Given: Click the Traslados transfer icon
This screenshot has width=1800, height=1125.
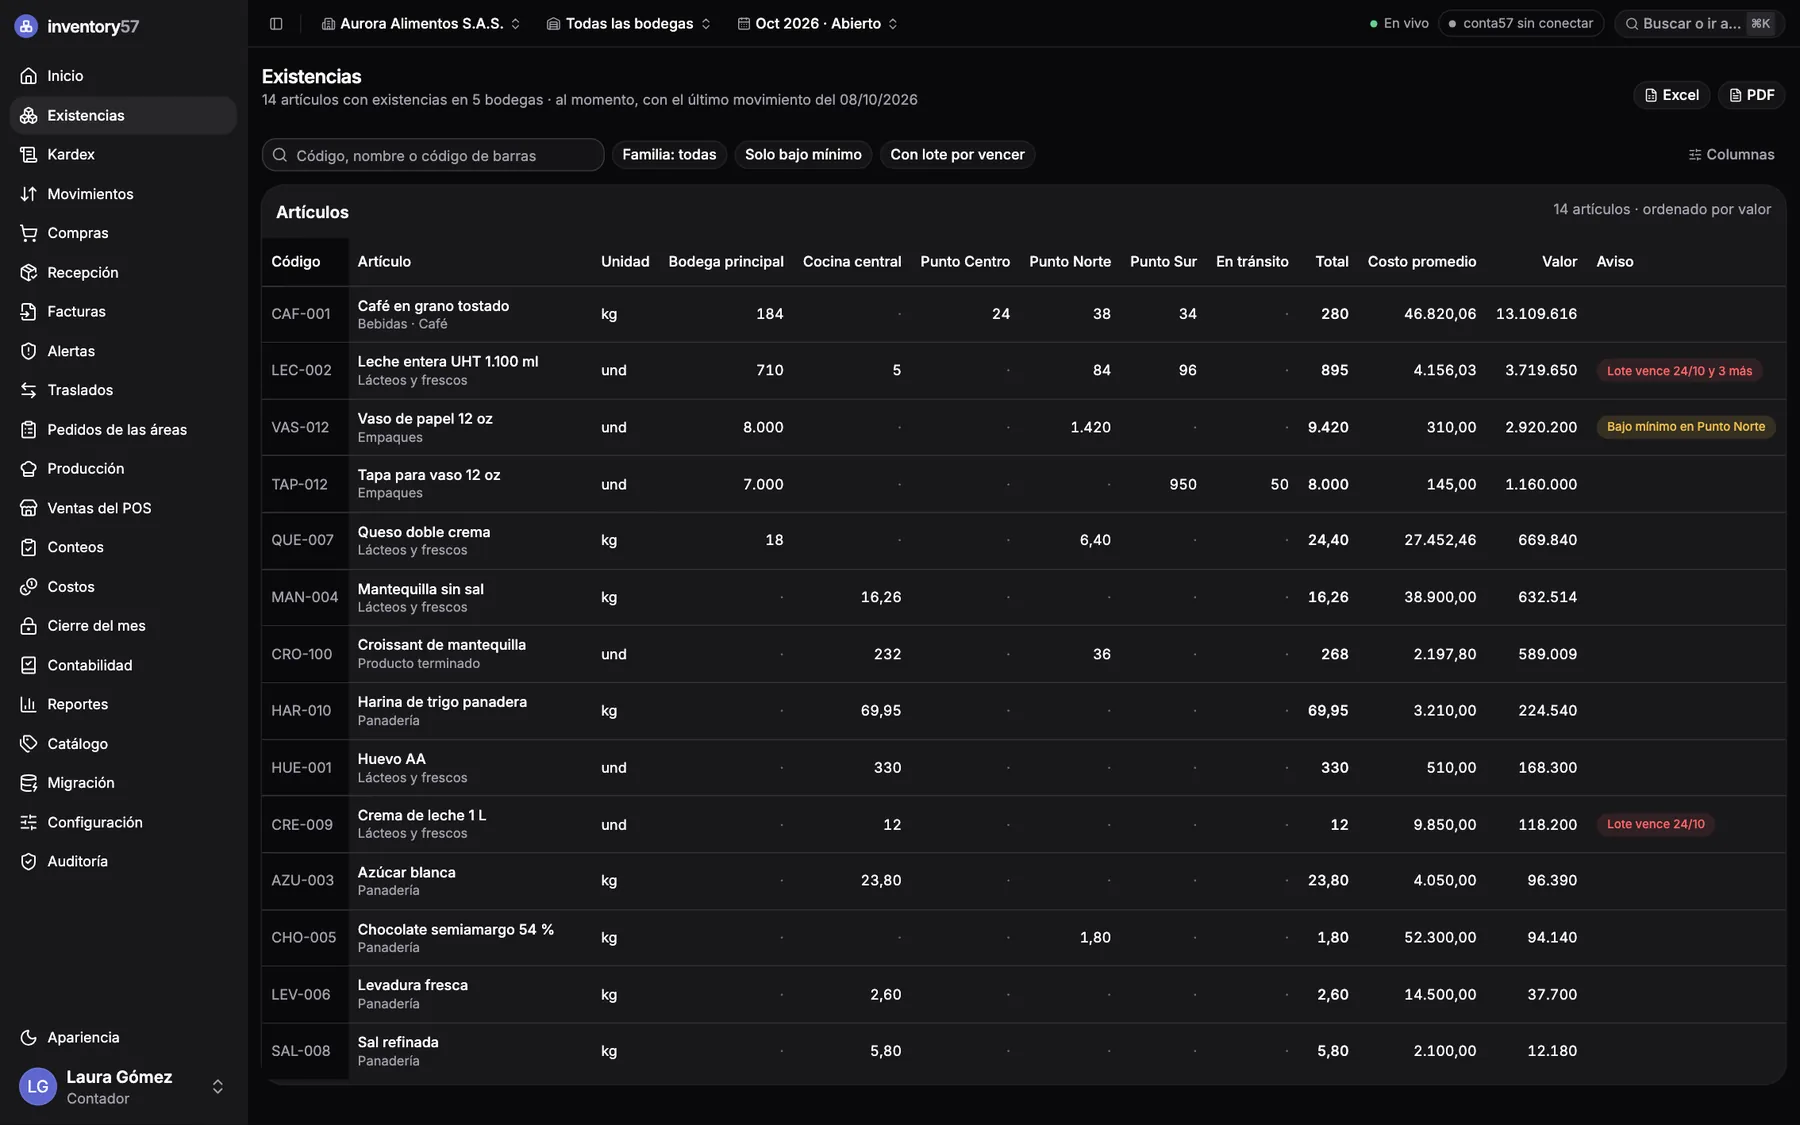Looking at the screenshot, I should pos(28,390).
